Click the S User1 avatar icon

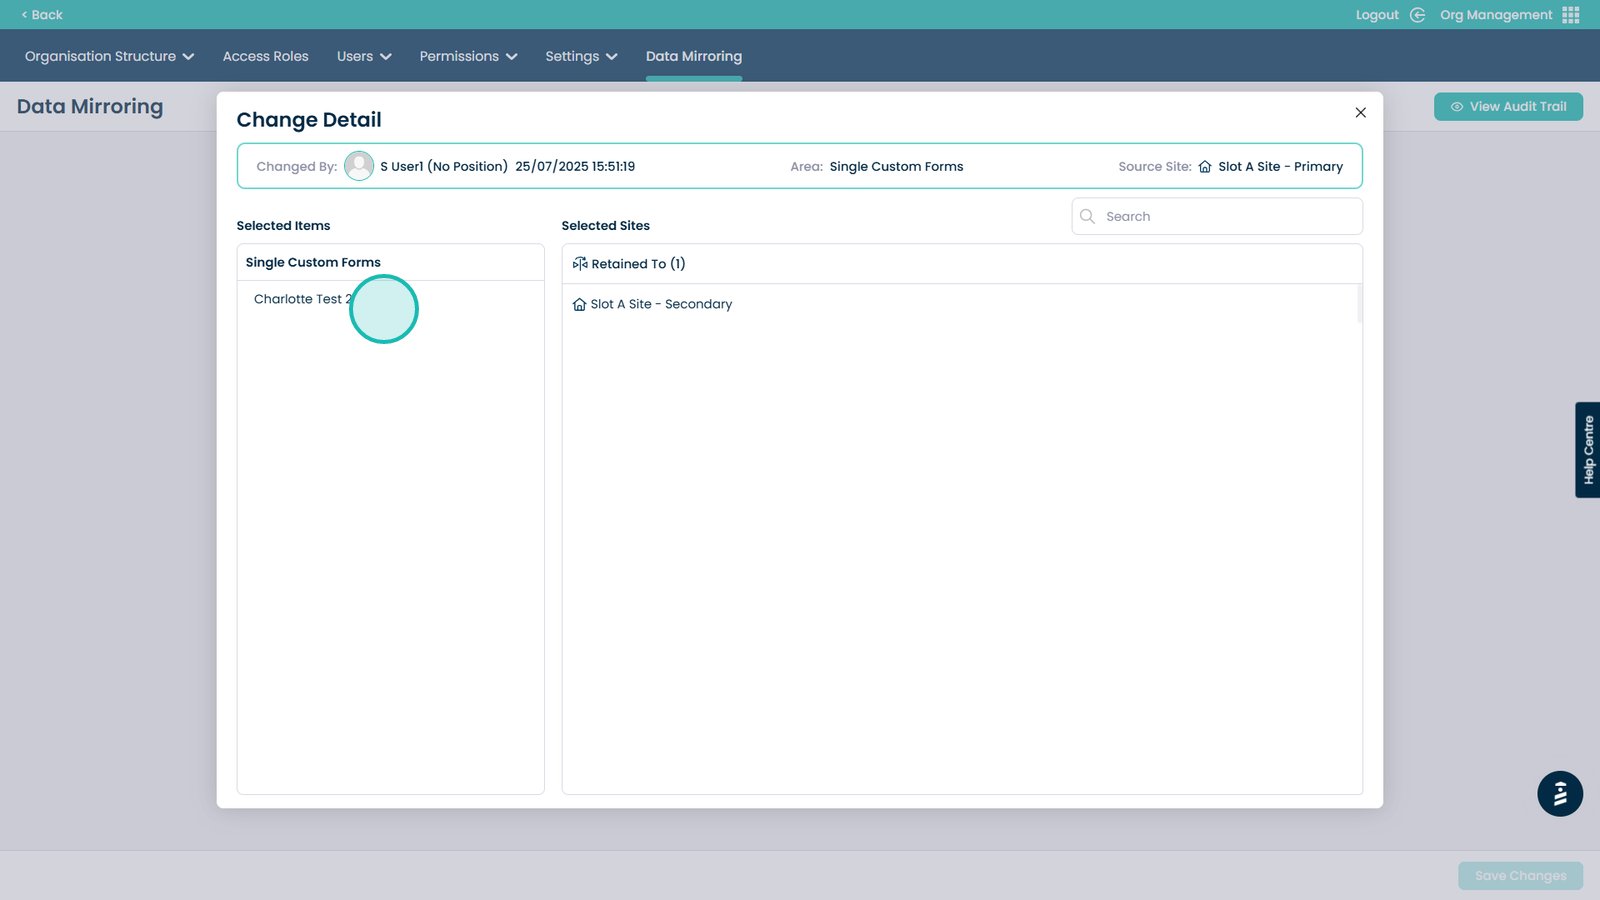pyautogui.click(x=359, y=166)
